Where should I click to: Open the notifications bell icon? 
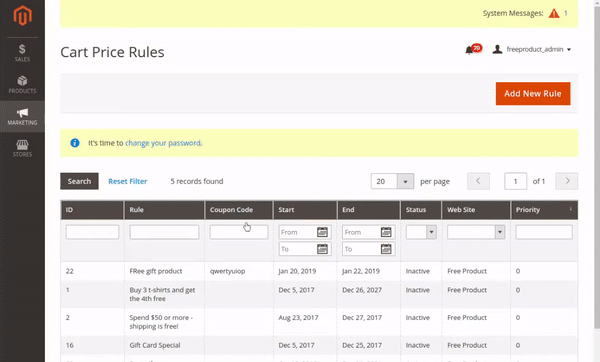pyautogui.click(x=469, y=50)
